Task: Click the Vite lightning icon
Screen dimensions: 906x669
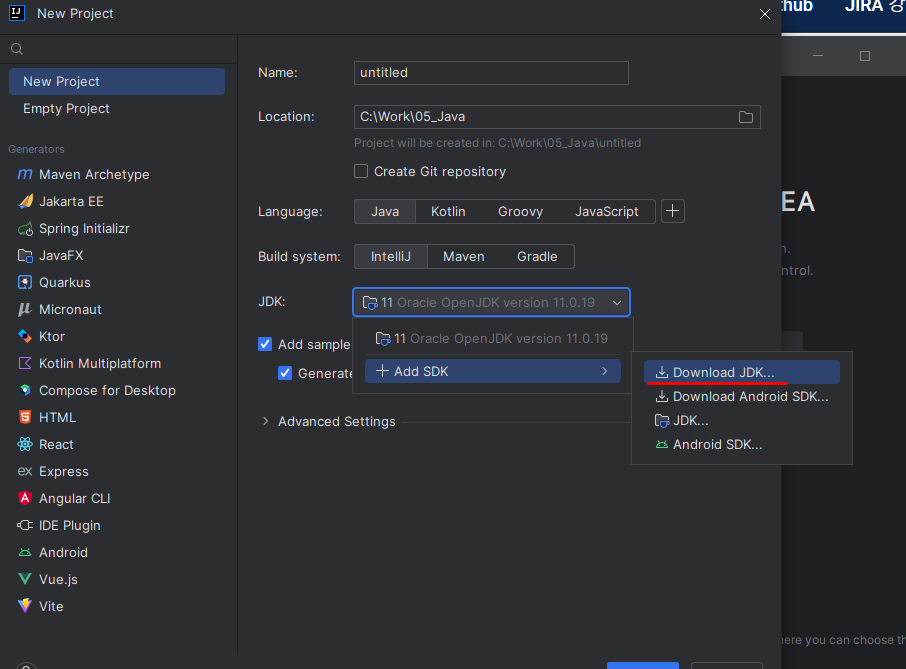Action: coord(25,605)
